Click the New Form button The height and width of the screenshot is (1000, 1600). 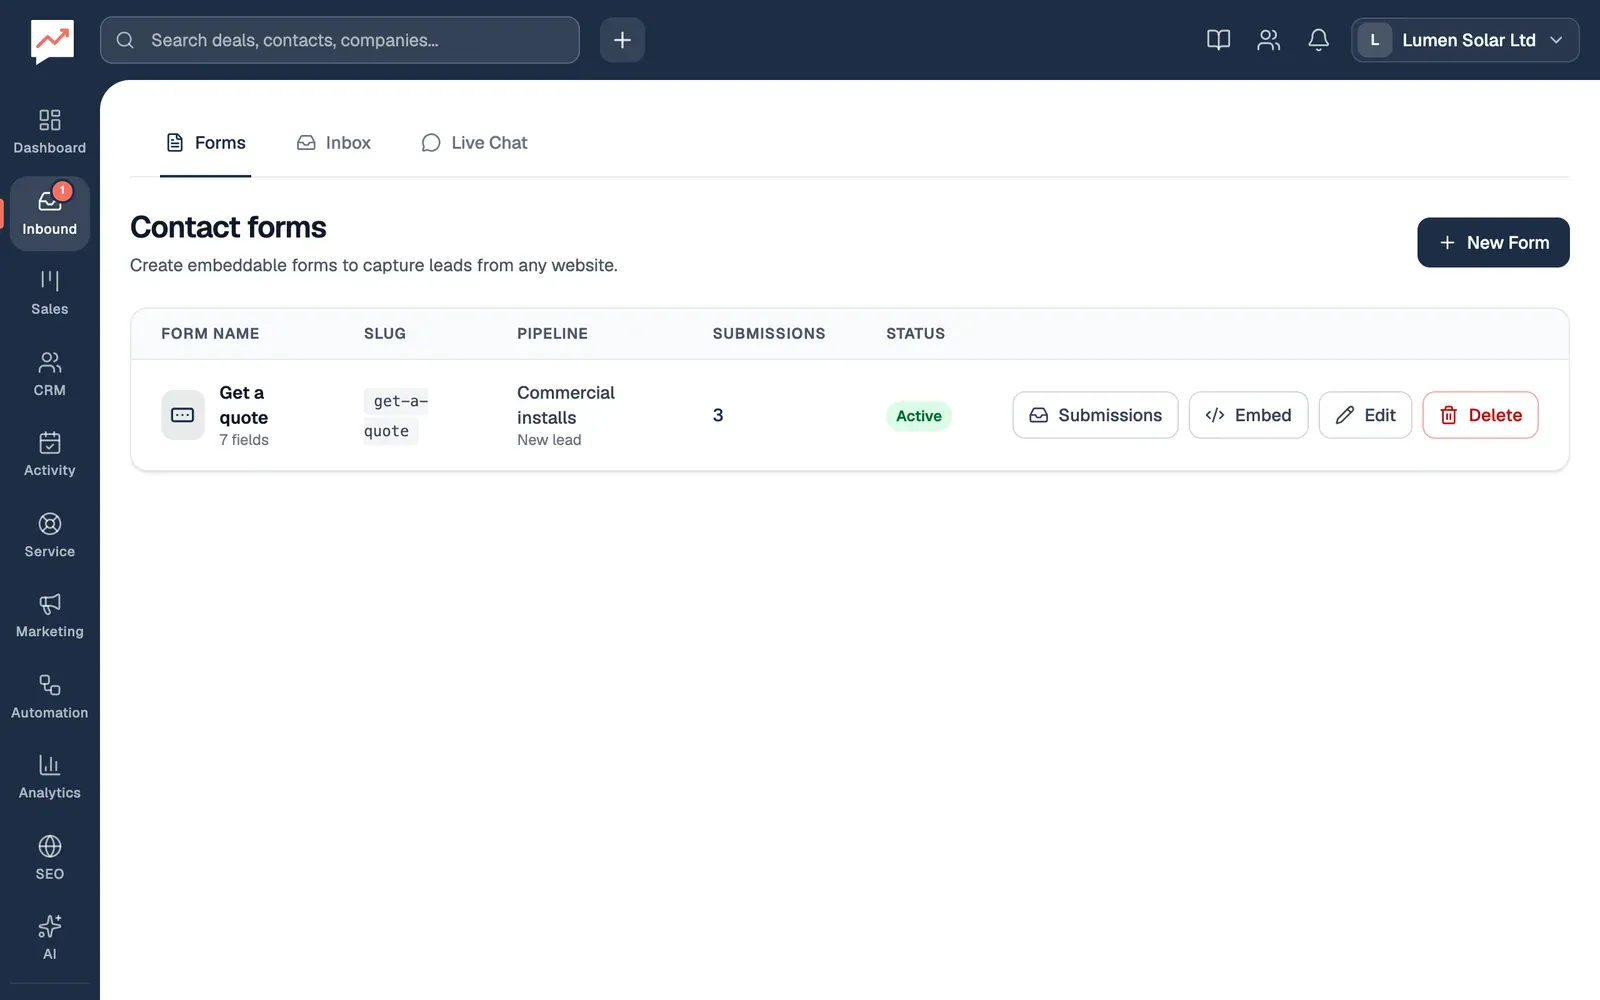[1493, 243]
